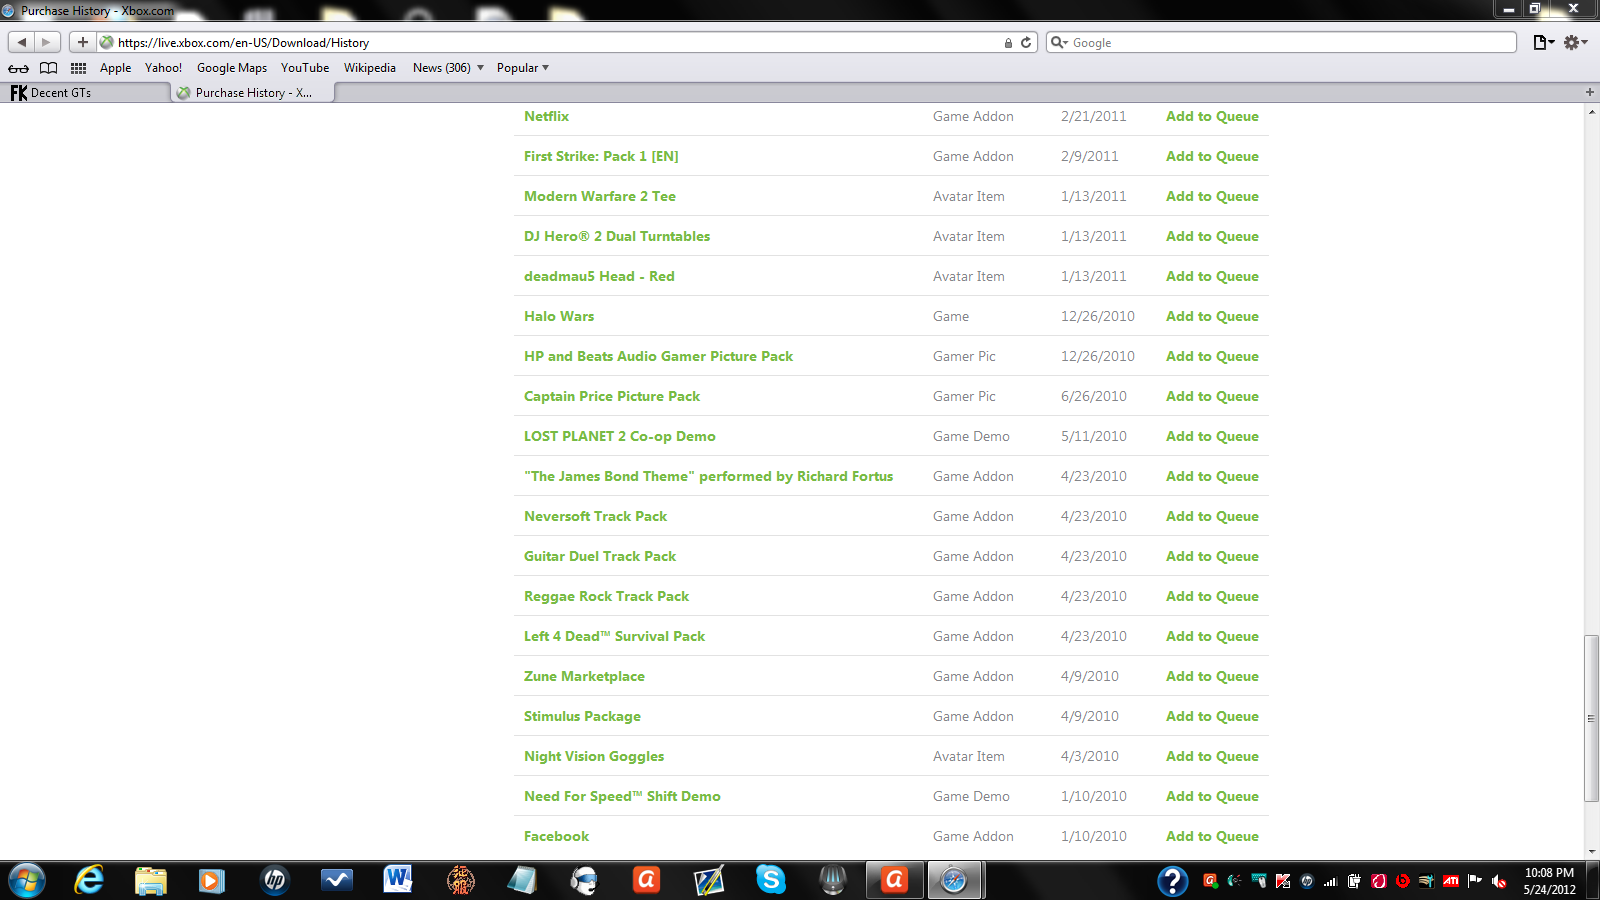Open Skype from the taskbar
Viewport: 1600px width, 900px height.
point(771,880)
